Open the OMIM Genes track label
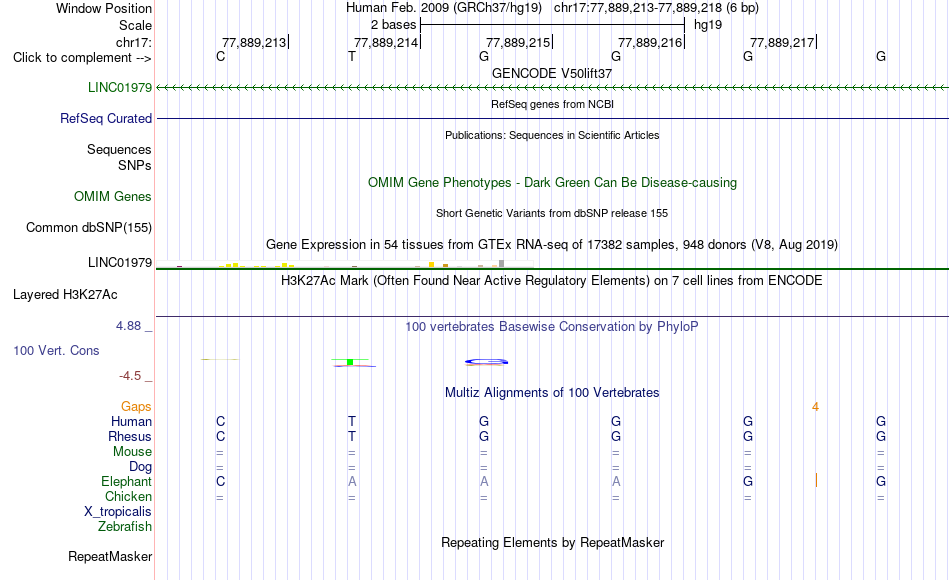 tap(113, 196)
